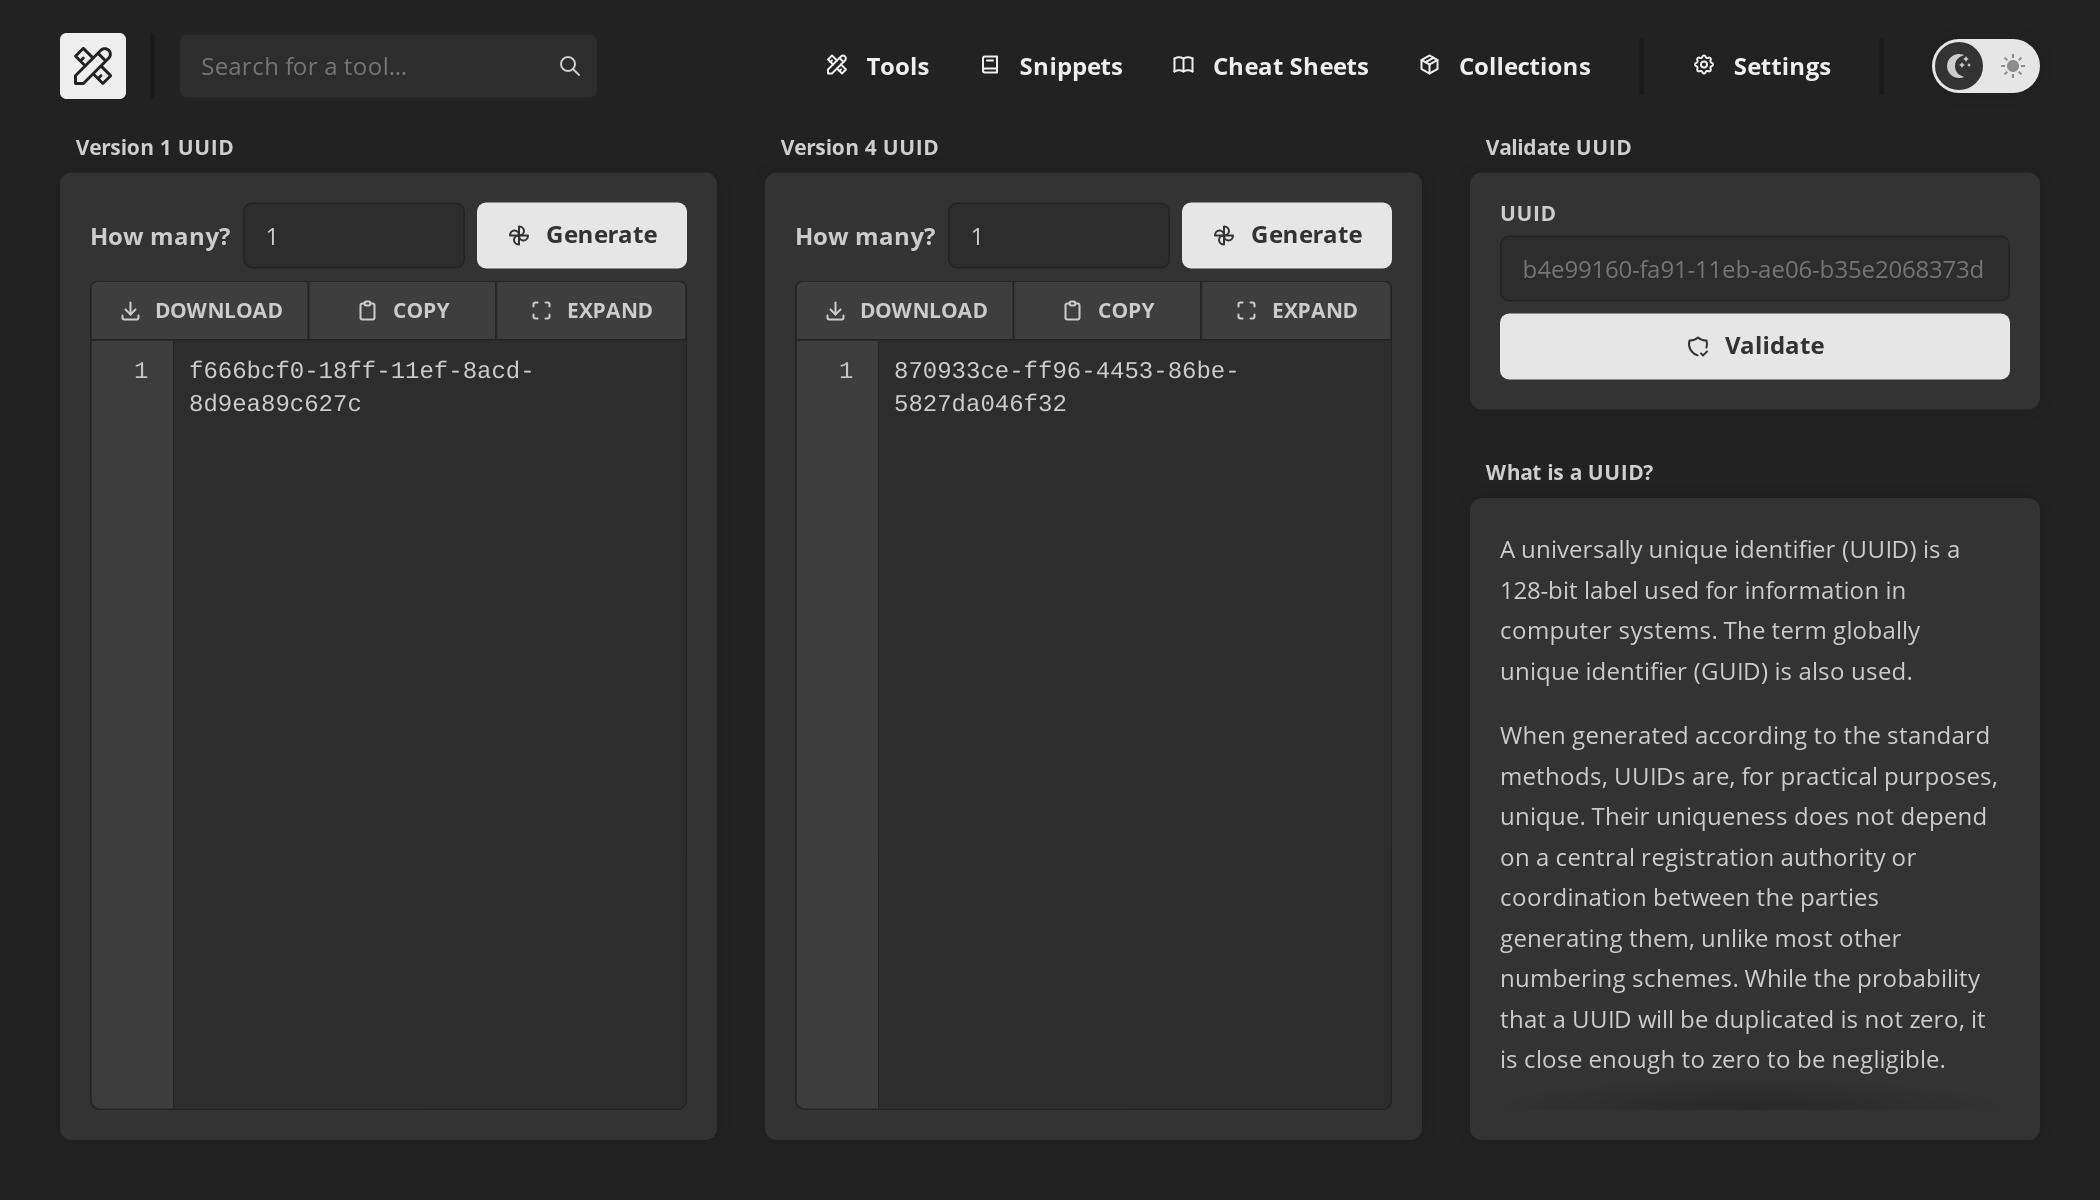
Task: Copy the generated Version 4 UUID
Action: 1107,310
